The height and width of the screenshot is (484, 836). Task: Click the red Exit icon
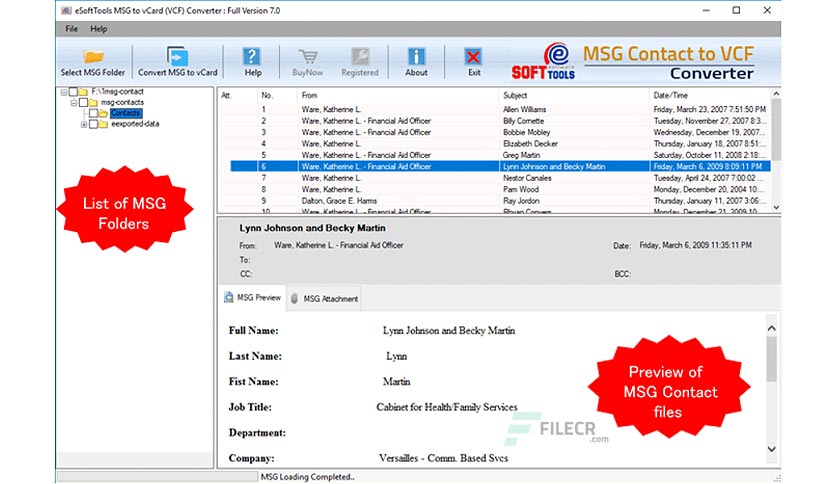pos(473,57)
